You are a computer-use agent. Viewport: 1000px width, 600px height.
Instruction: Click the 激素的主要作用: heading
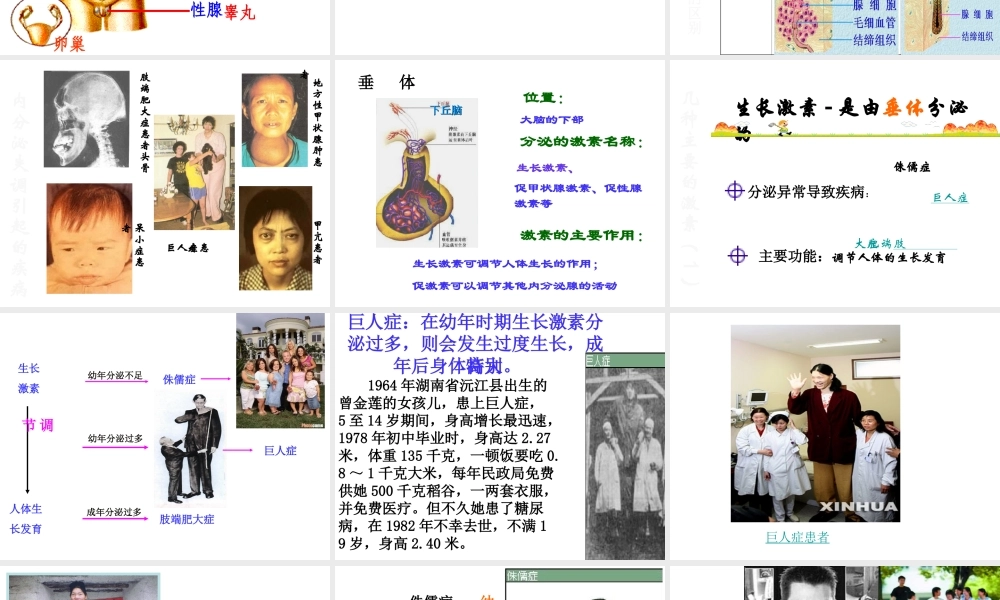(x=582, y=235)
